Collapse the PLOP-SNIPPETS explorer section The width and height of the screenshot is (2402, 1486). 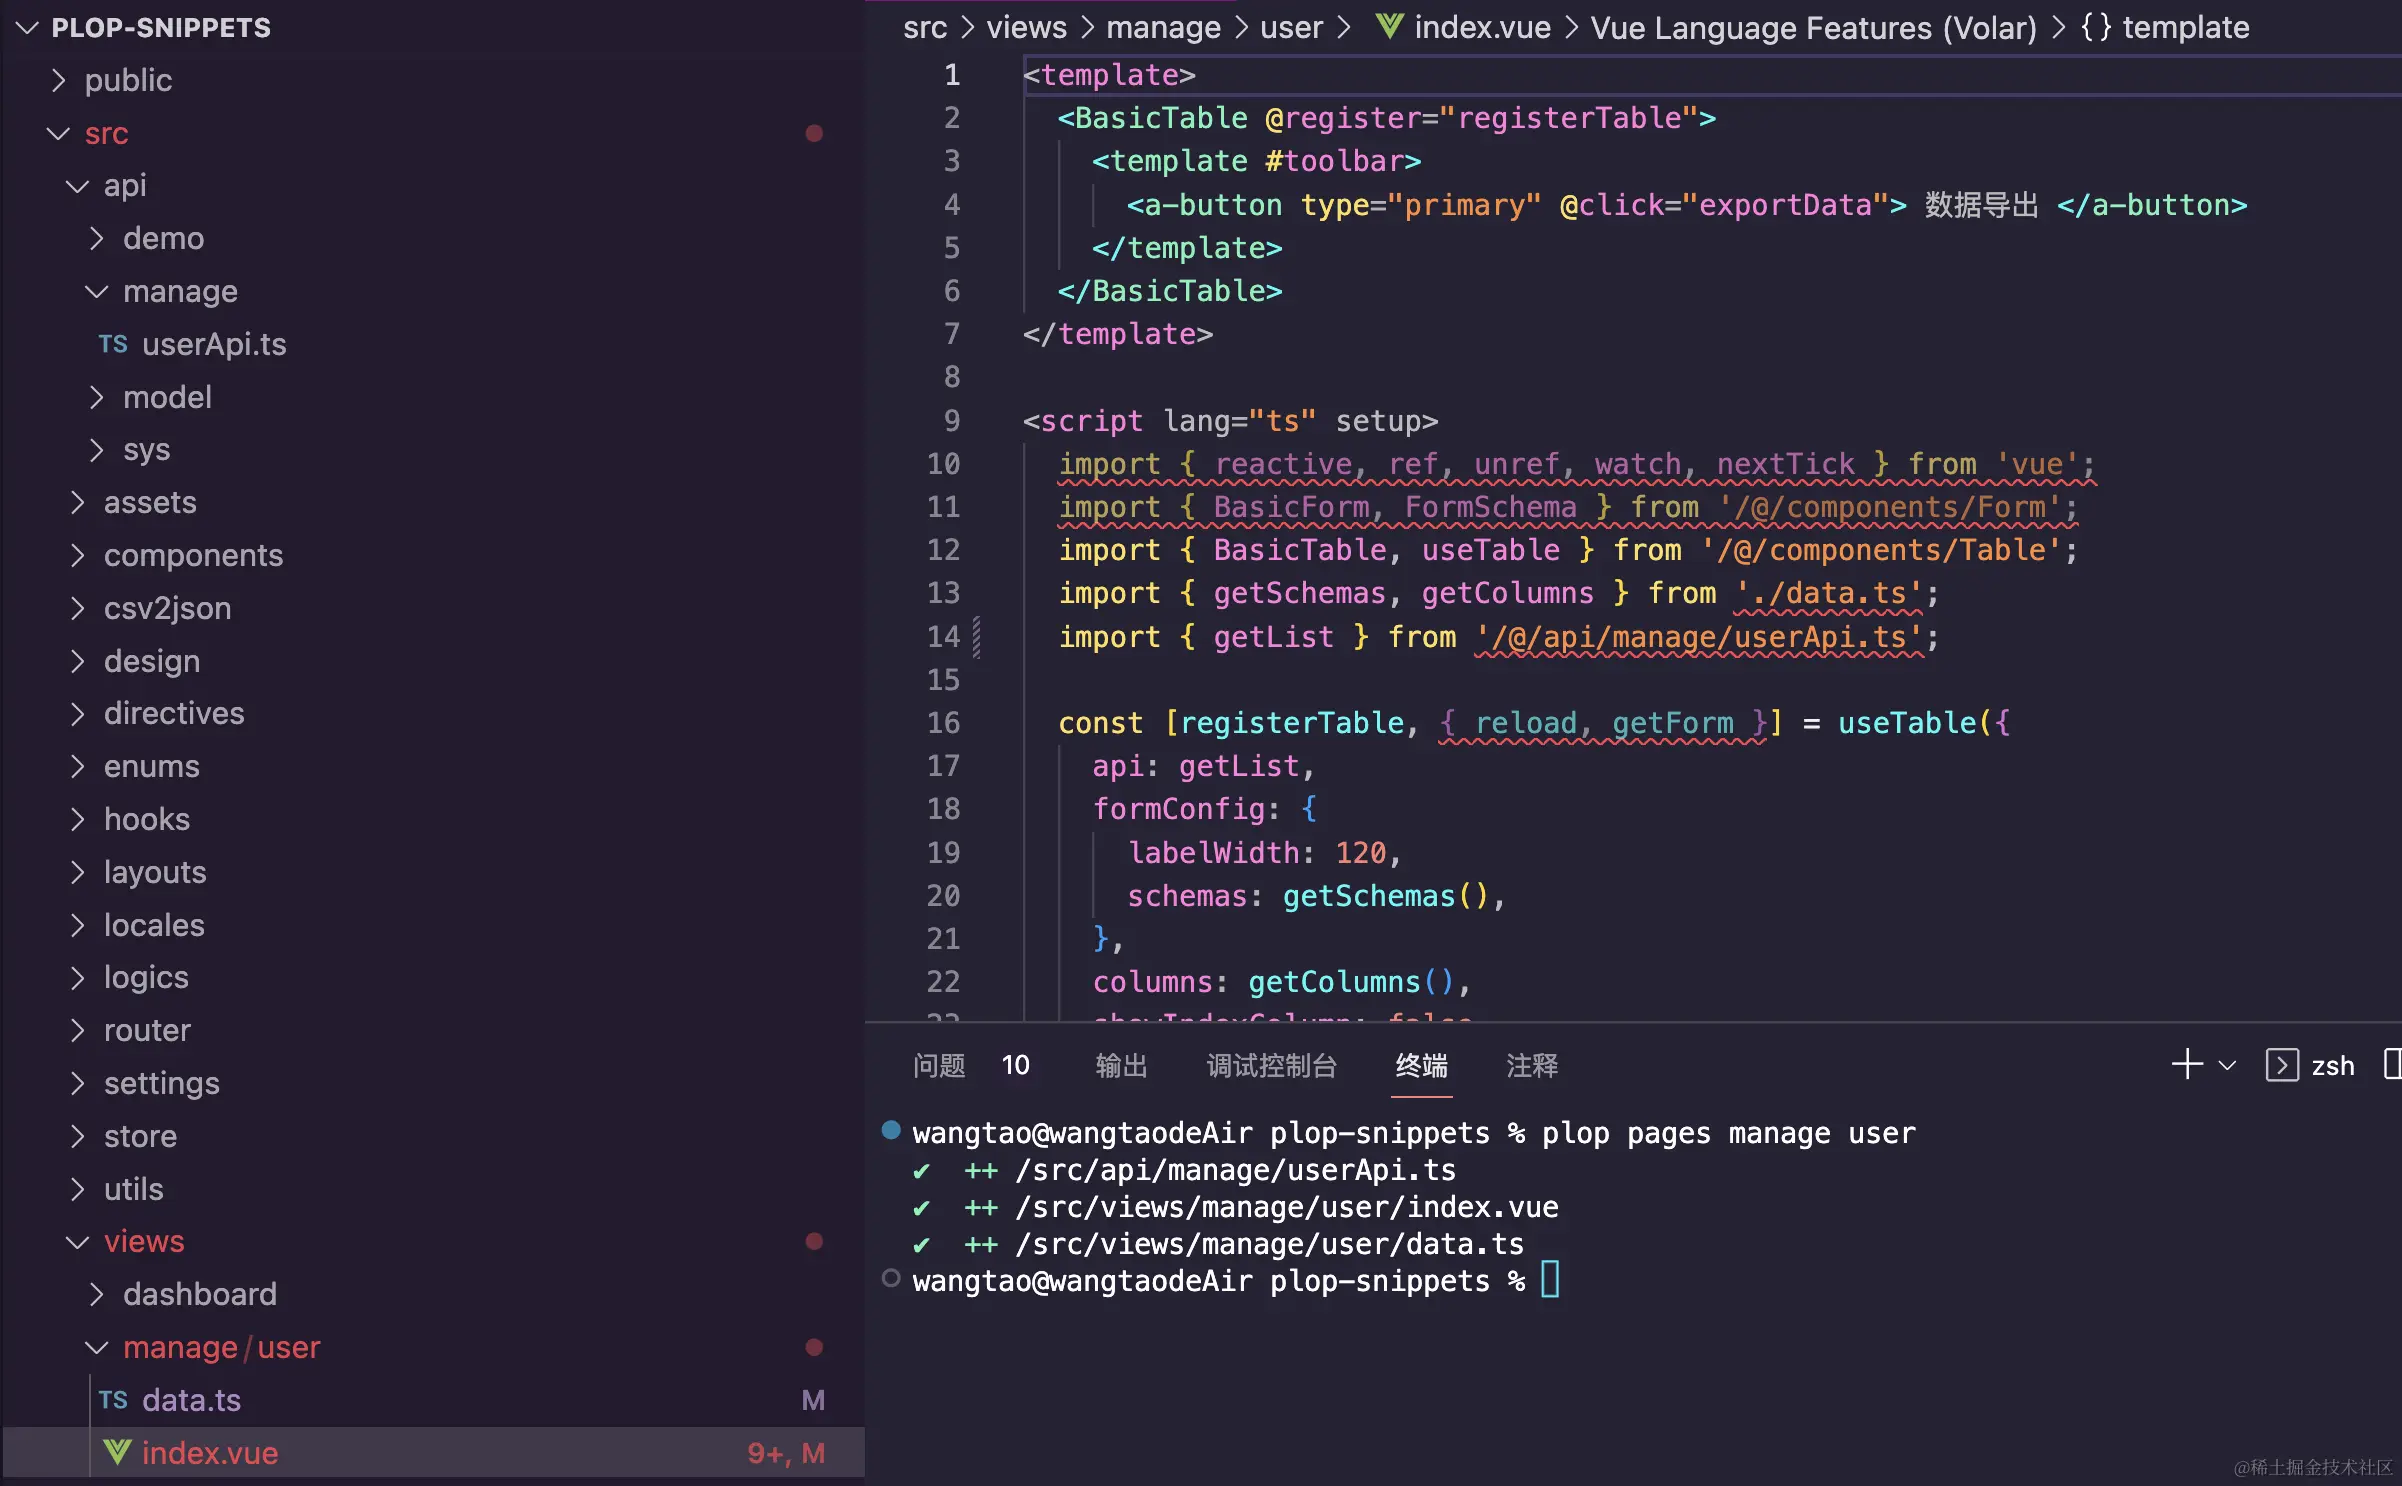tap(28, 28)
